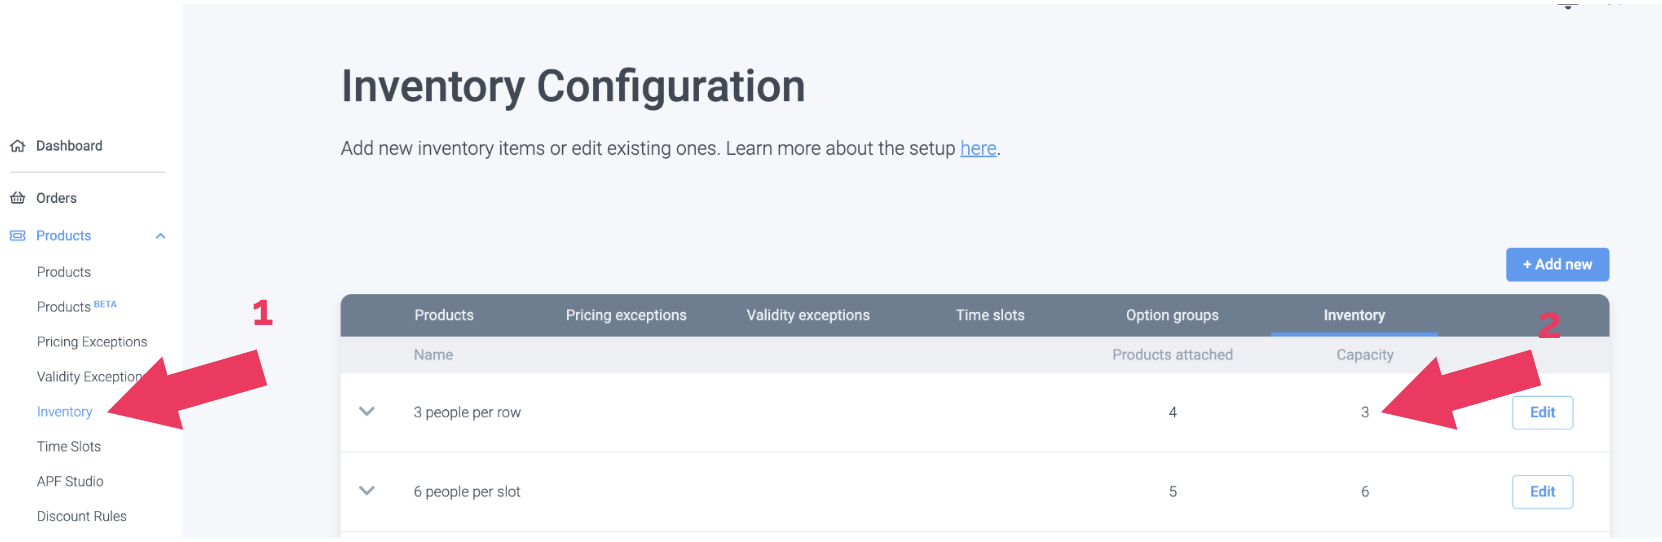Edit the '3 people per row' inventory
This screenshot has width=1662, height=542.
click(x=1542, y=412)
